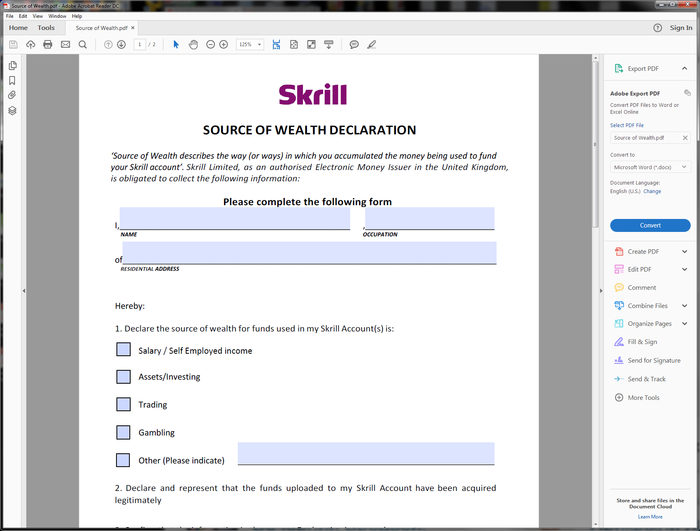Screen dimensions: 700x531
Task: Click the vertical document scrollbar thumb
Action: coord(596,145)
